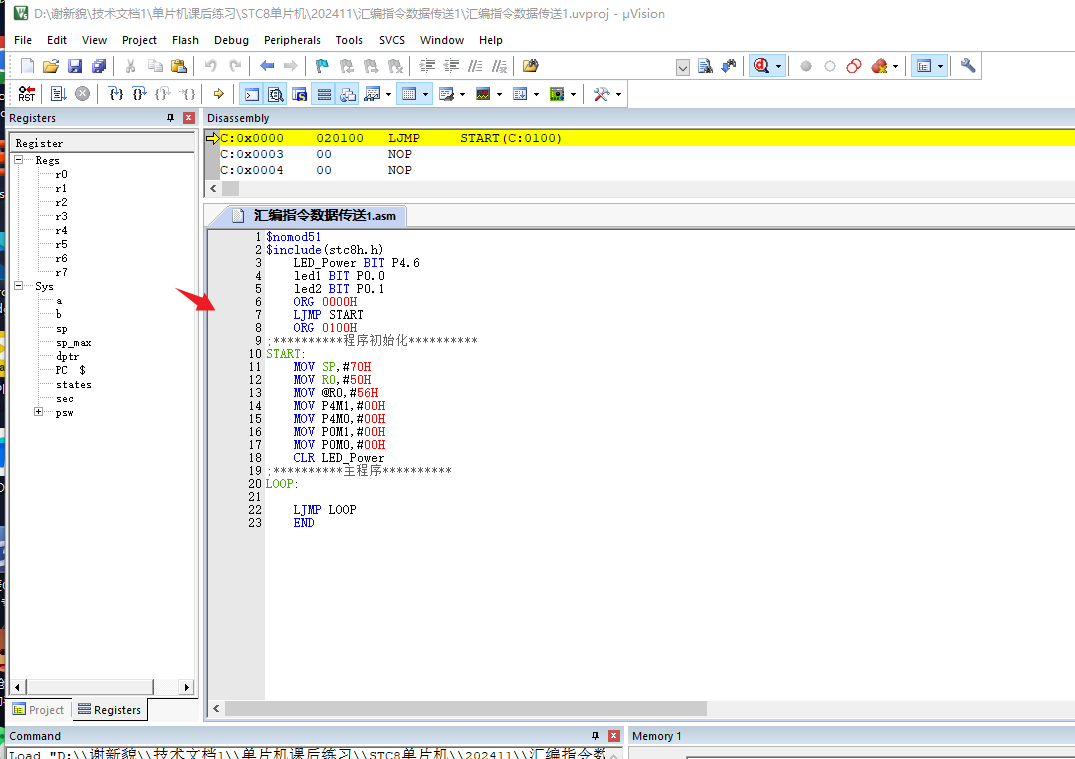
Task: Click code line MOV SP,#70H
Action: (333, 367)
